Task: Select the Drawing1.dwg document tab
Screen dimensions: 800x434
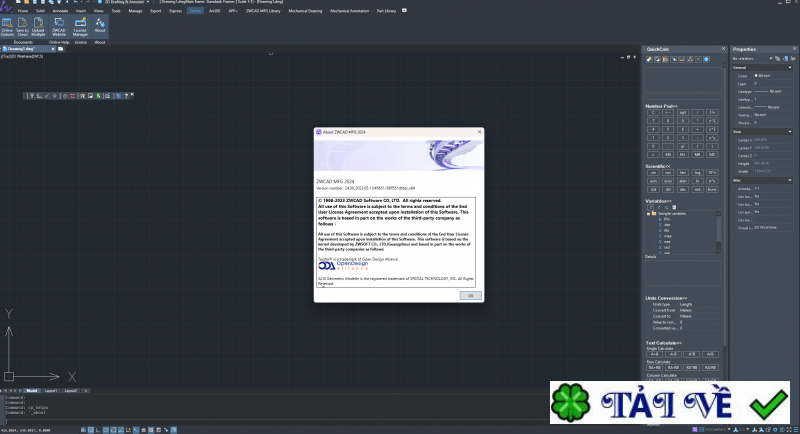Action: (23, 48)
